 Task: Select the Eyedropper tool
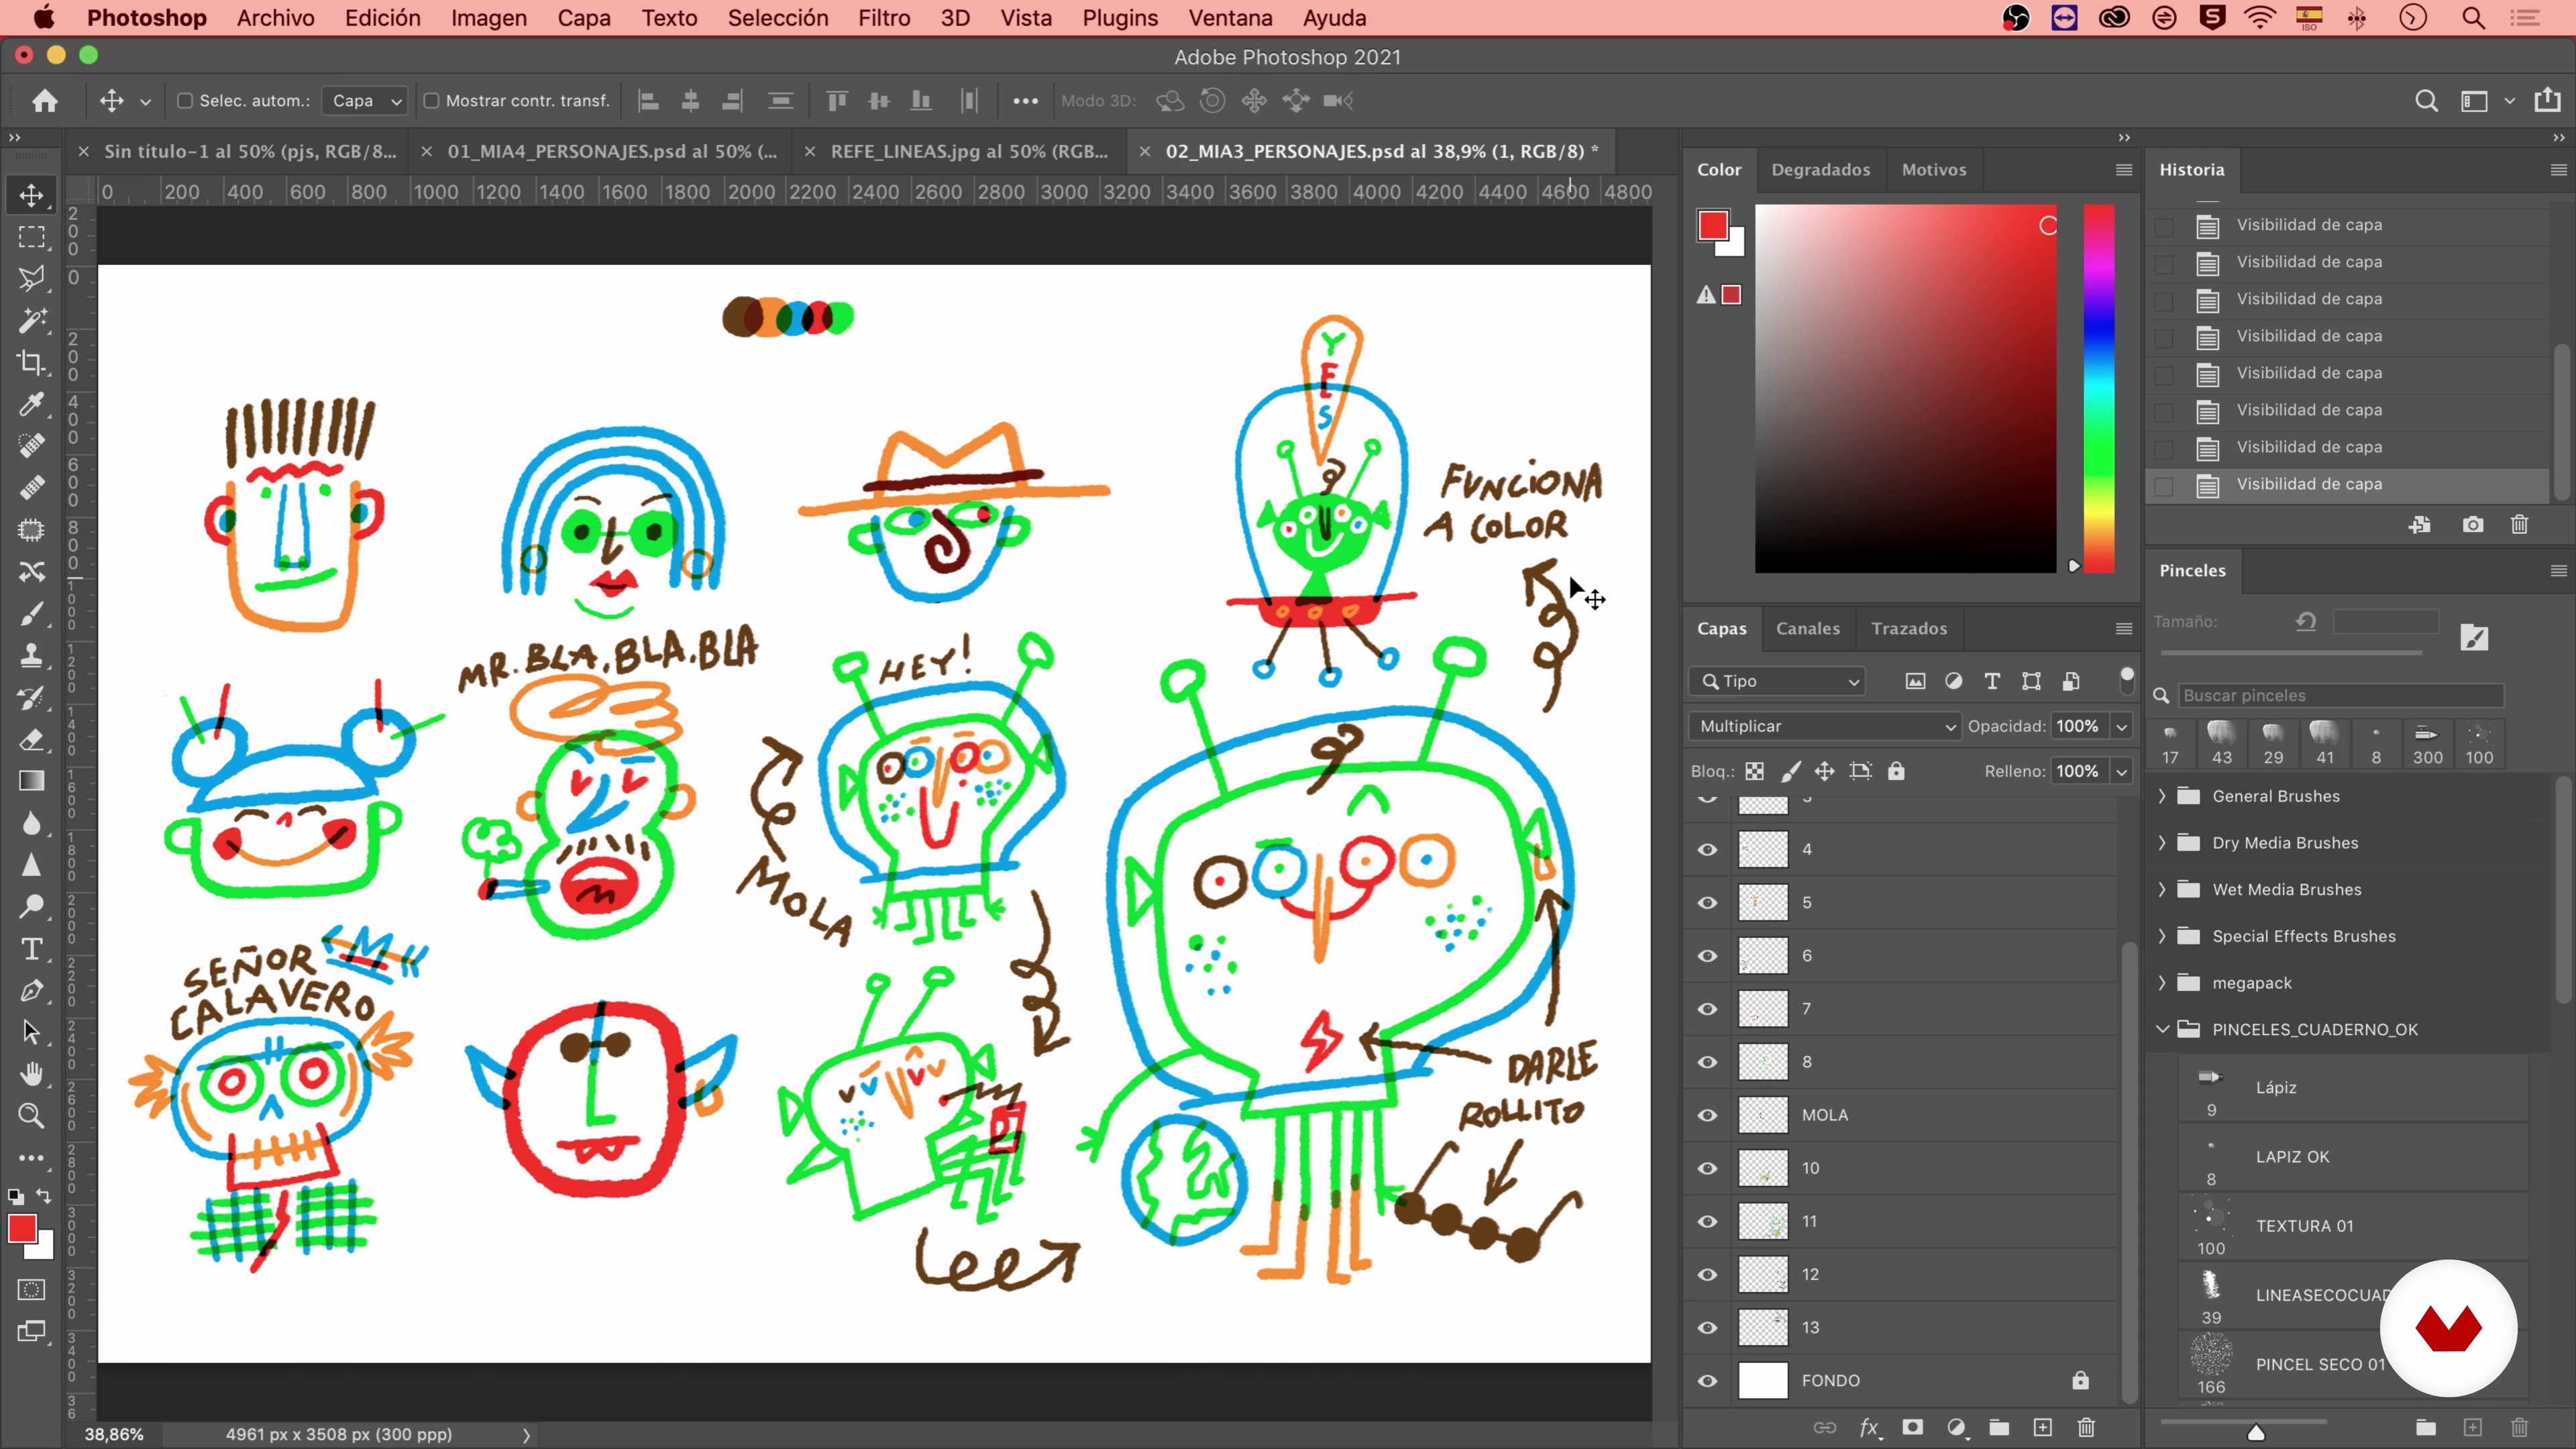(31, 404)
